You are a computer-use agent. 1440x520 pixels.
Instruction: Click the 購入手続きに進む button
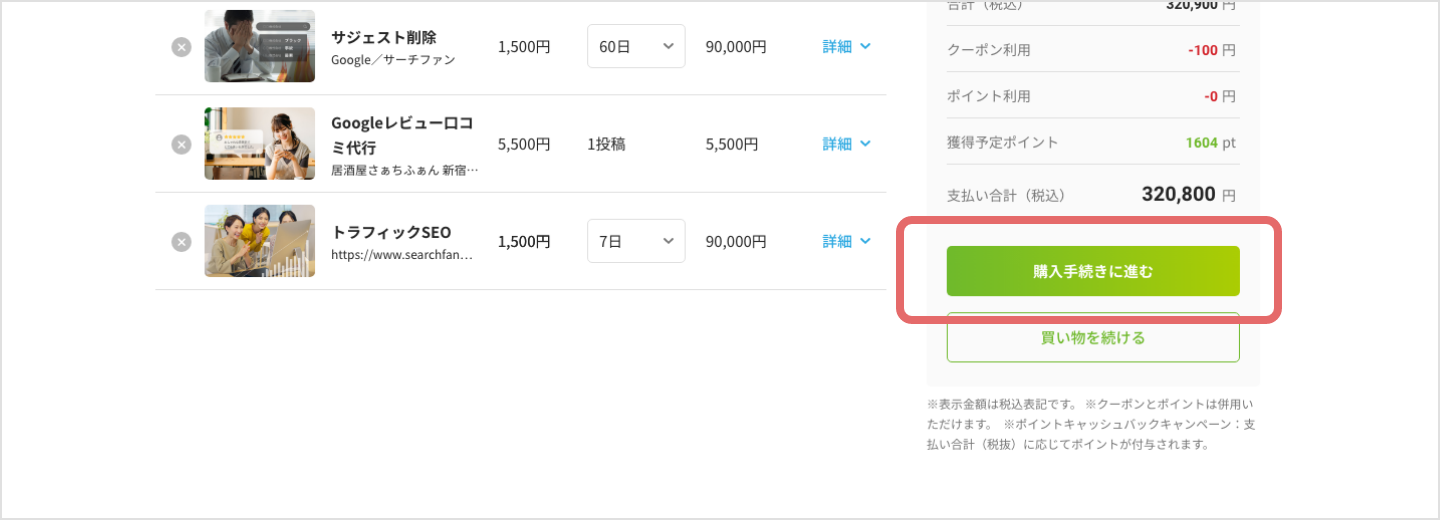point(1093,271)
